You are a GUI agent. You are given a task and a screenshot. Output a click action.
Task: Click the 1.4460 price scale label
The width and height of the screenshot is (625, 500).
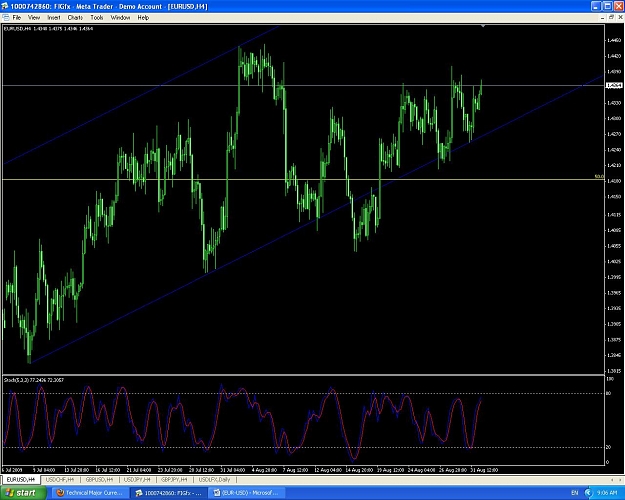(x=614, y=40)
